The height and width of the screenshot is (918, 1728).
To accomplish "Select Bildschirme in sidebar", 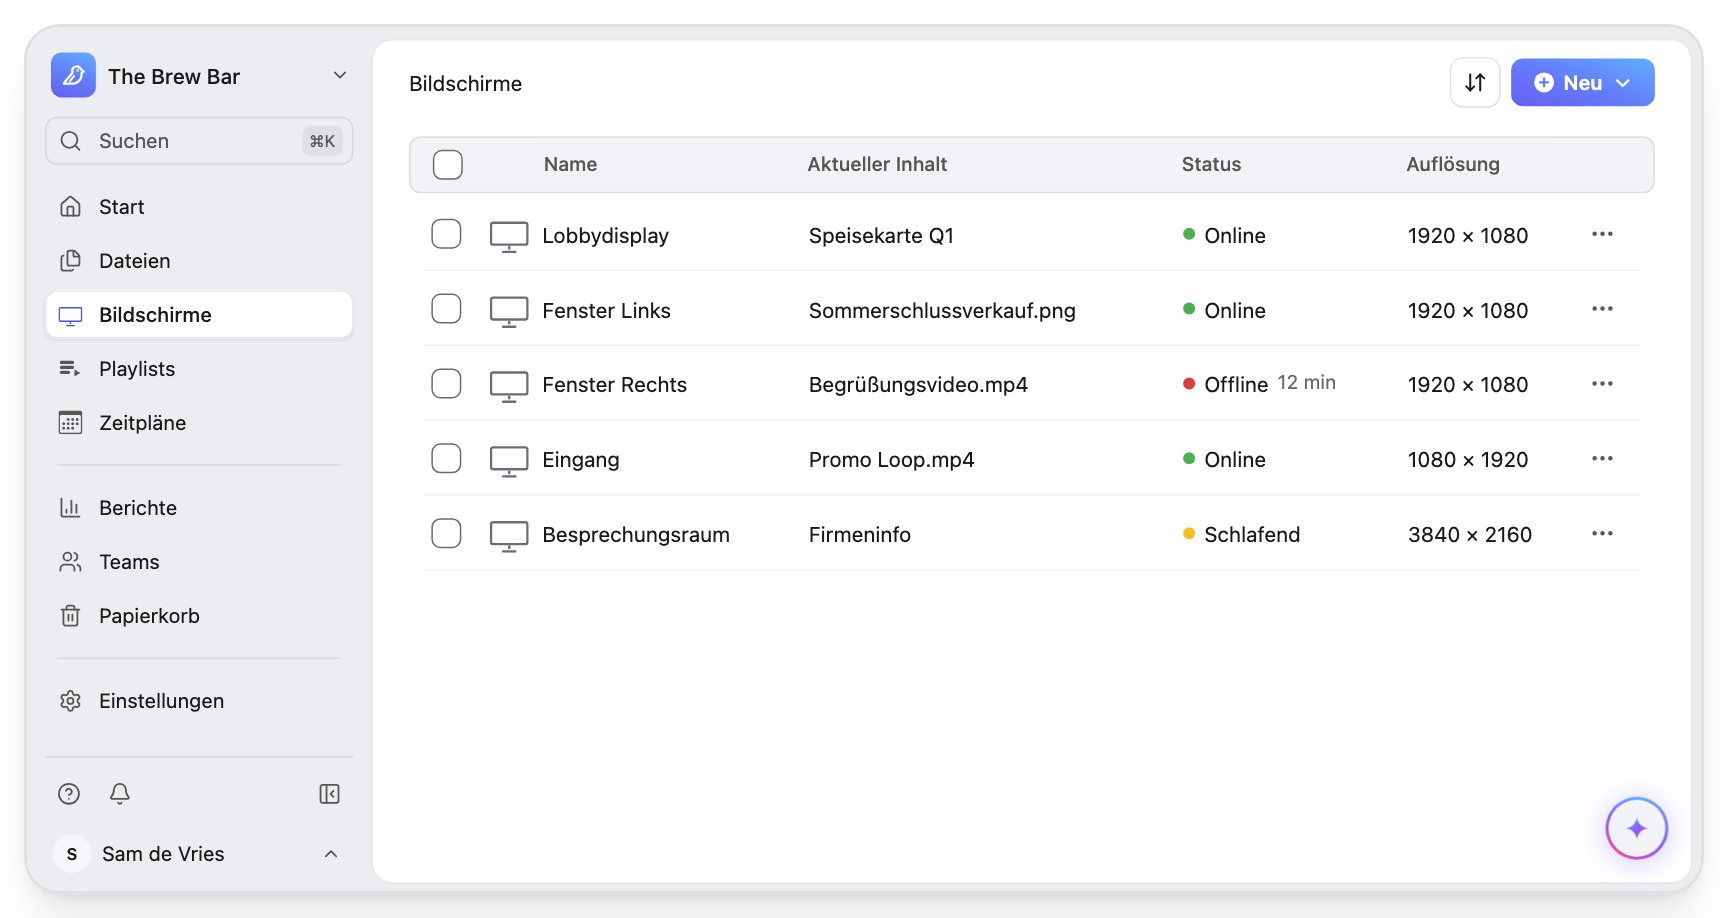I will (x=199, y=315).
